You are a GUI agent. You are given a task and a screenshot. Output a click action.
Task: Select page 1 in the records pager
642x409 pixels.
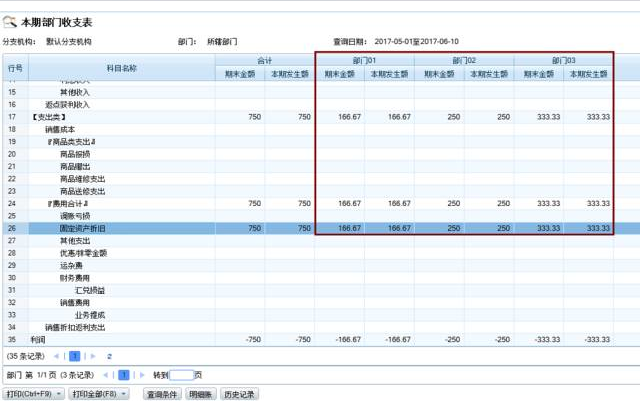tap(75, 356)
